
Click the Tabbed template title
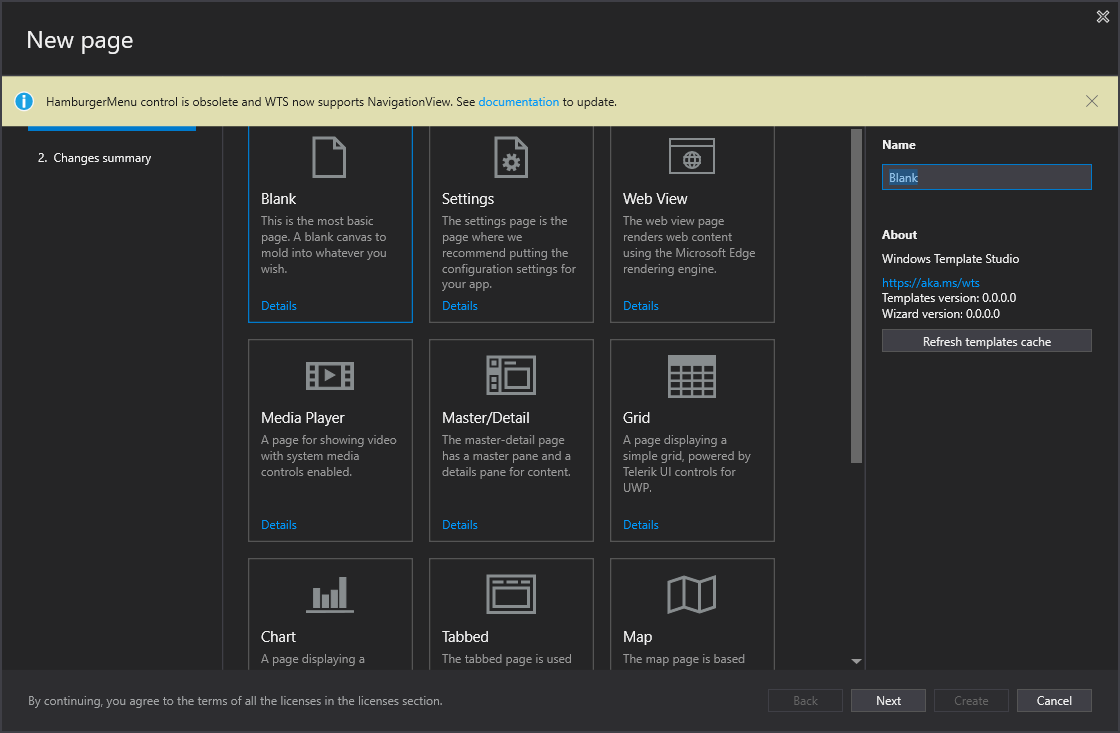coord(465,637)
